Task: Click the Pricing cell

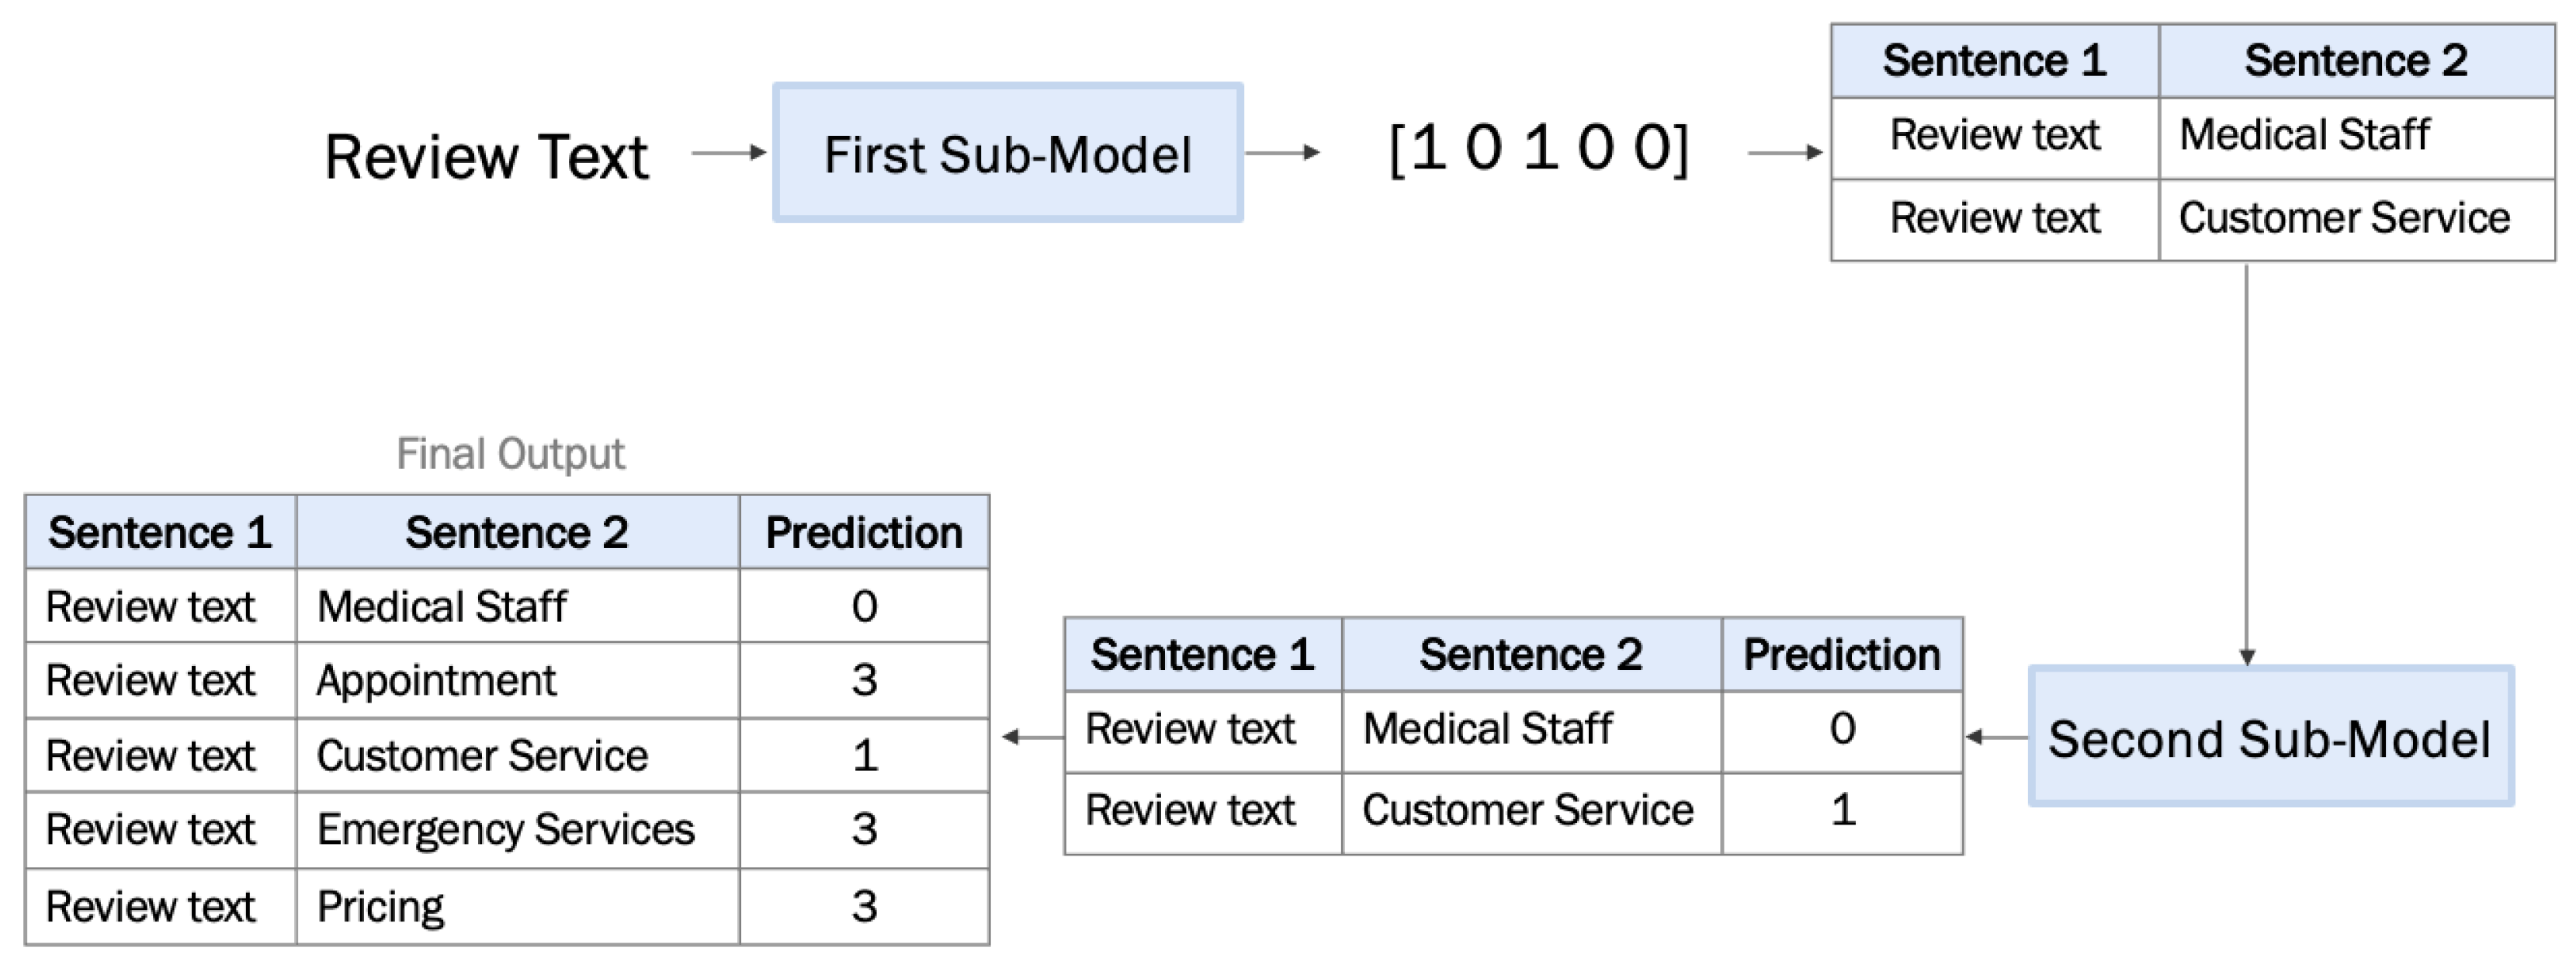Action: (x=380, y=907)
